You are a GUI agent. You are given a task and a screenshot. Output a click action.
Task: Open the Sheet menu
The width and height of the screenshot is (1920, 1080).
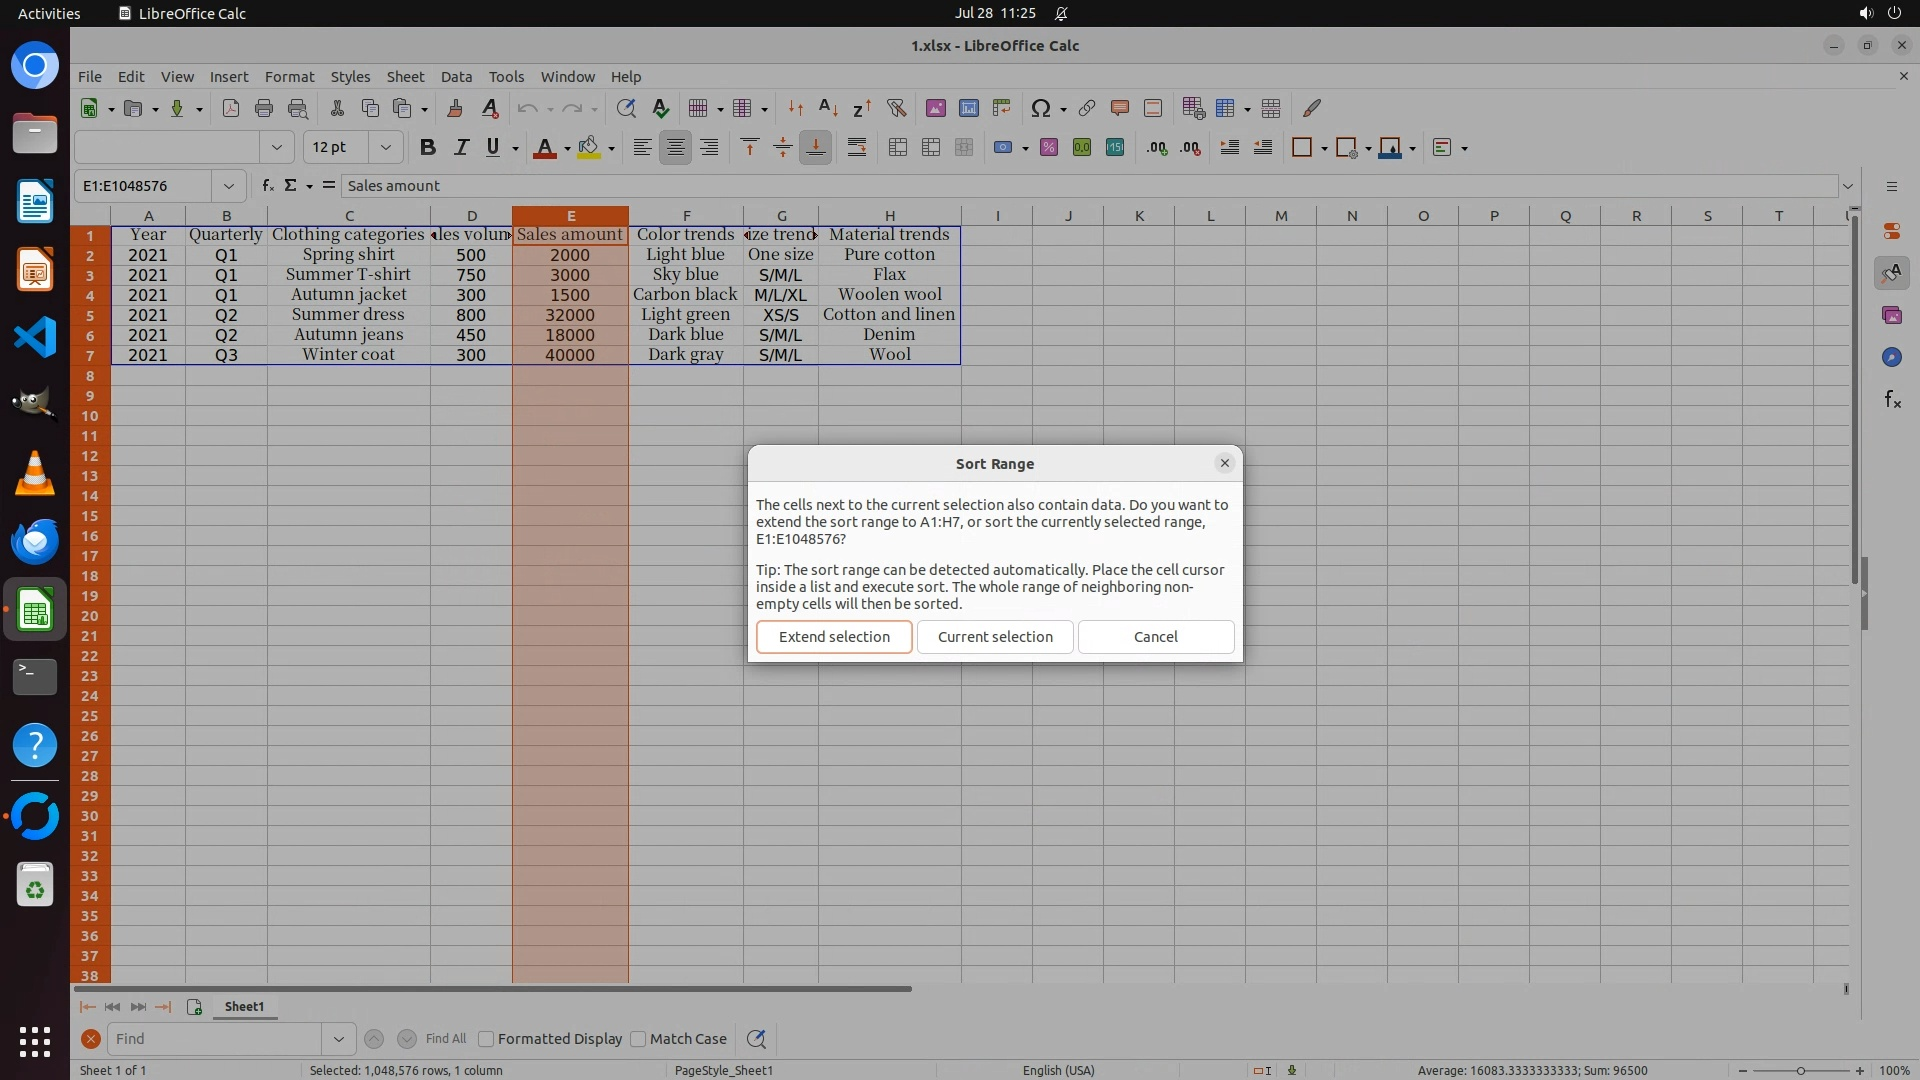tap(405, 77)
